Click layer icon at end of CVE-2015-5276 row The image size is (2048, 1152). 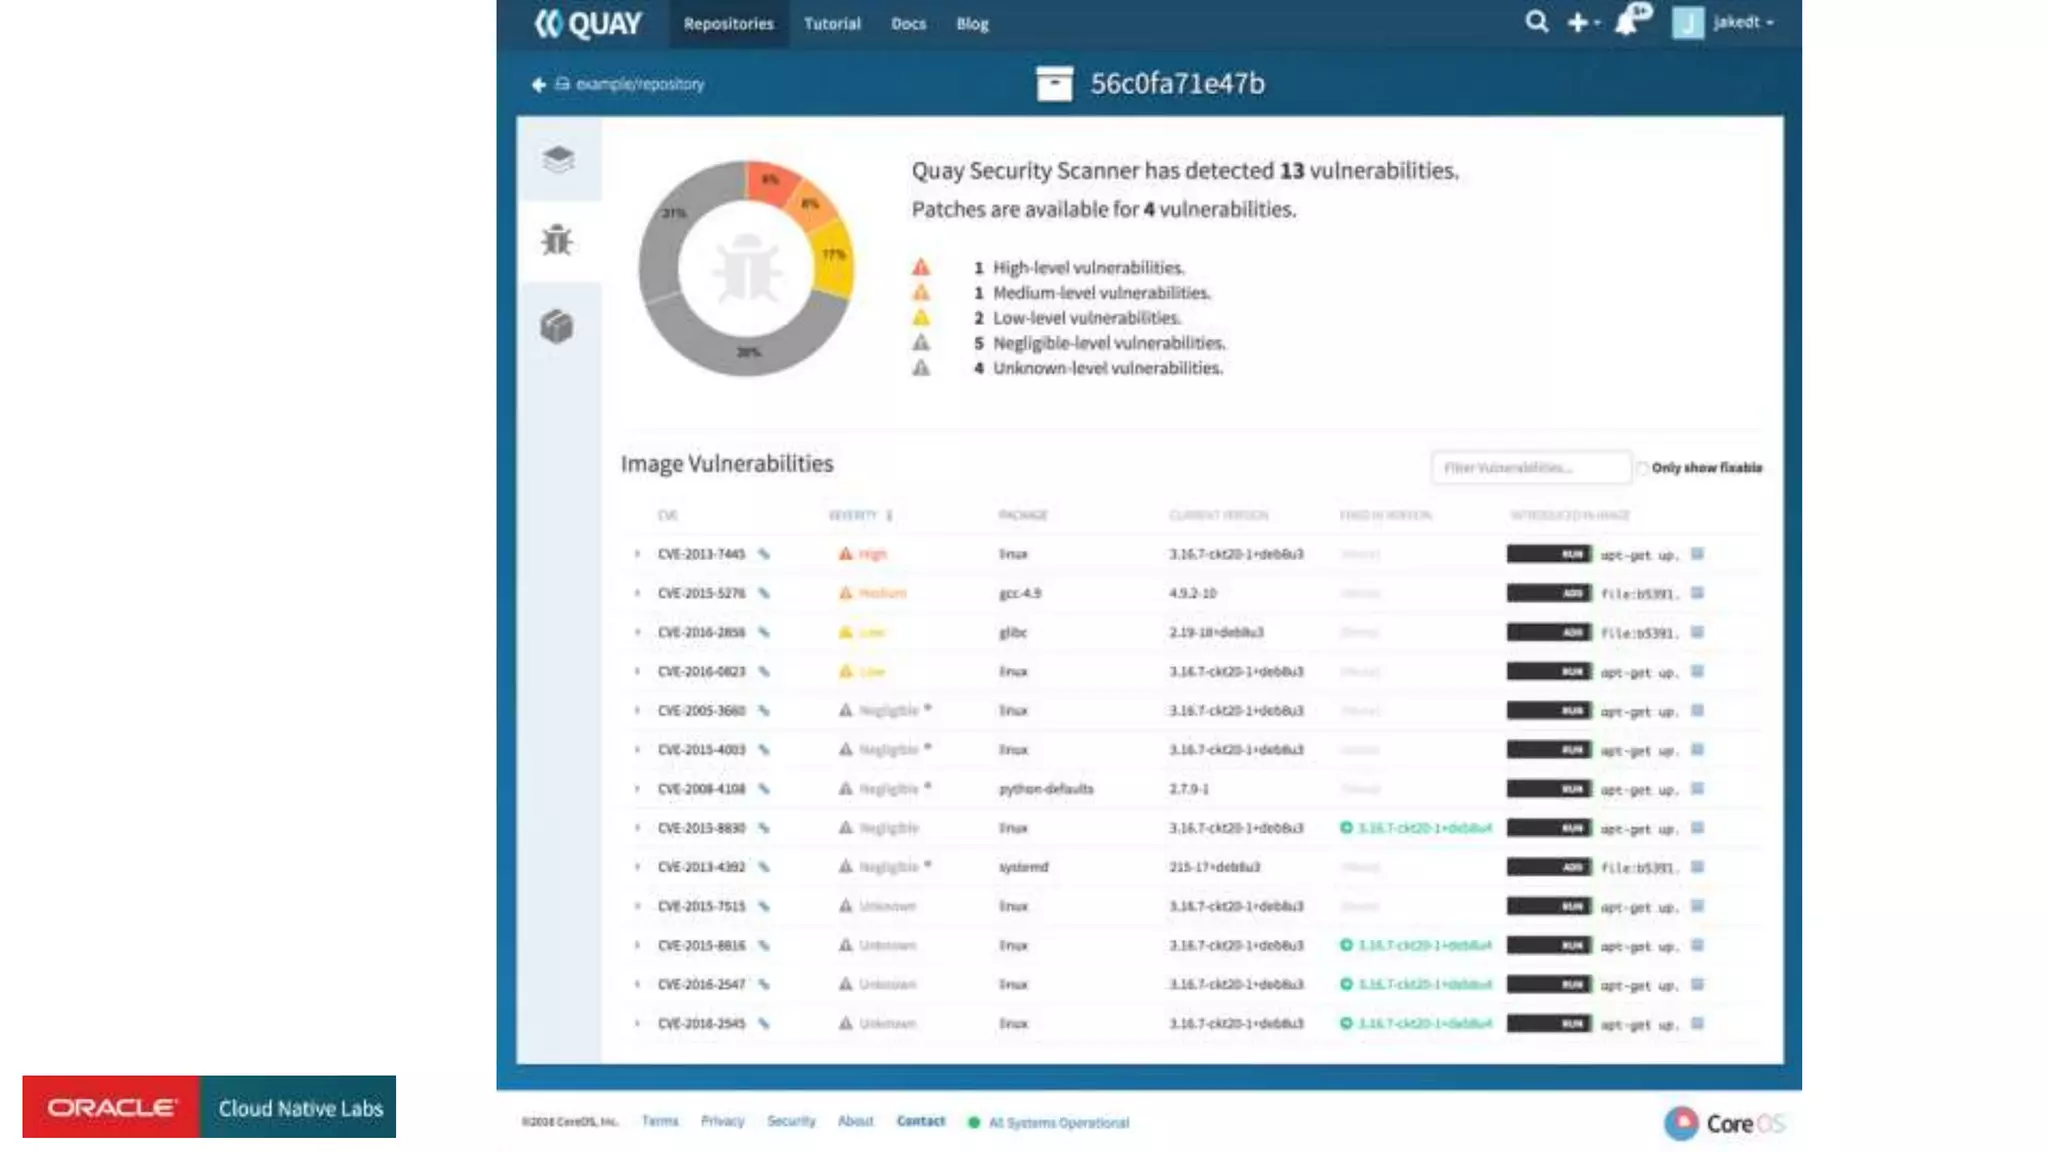coord(1697,593)
